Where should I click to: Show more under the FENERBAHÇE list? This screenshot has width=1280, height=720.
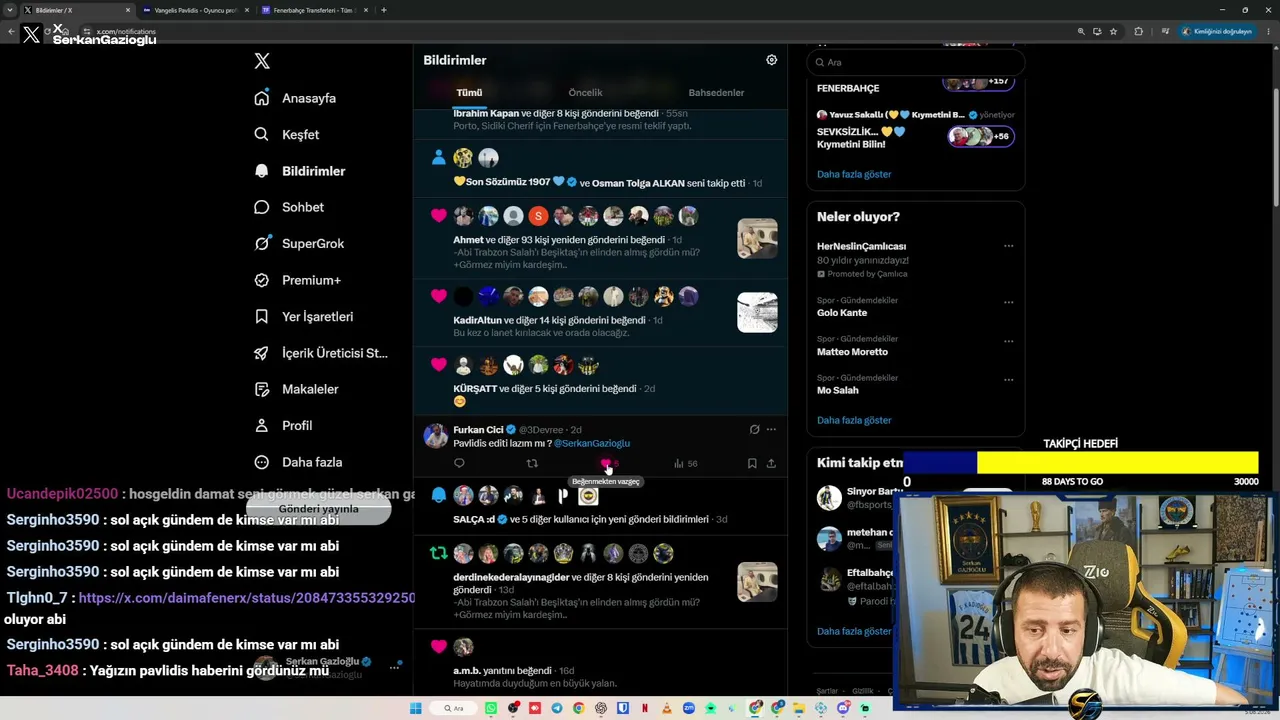853,174
